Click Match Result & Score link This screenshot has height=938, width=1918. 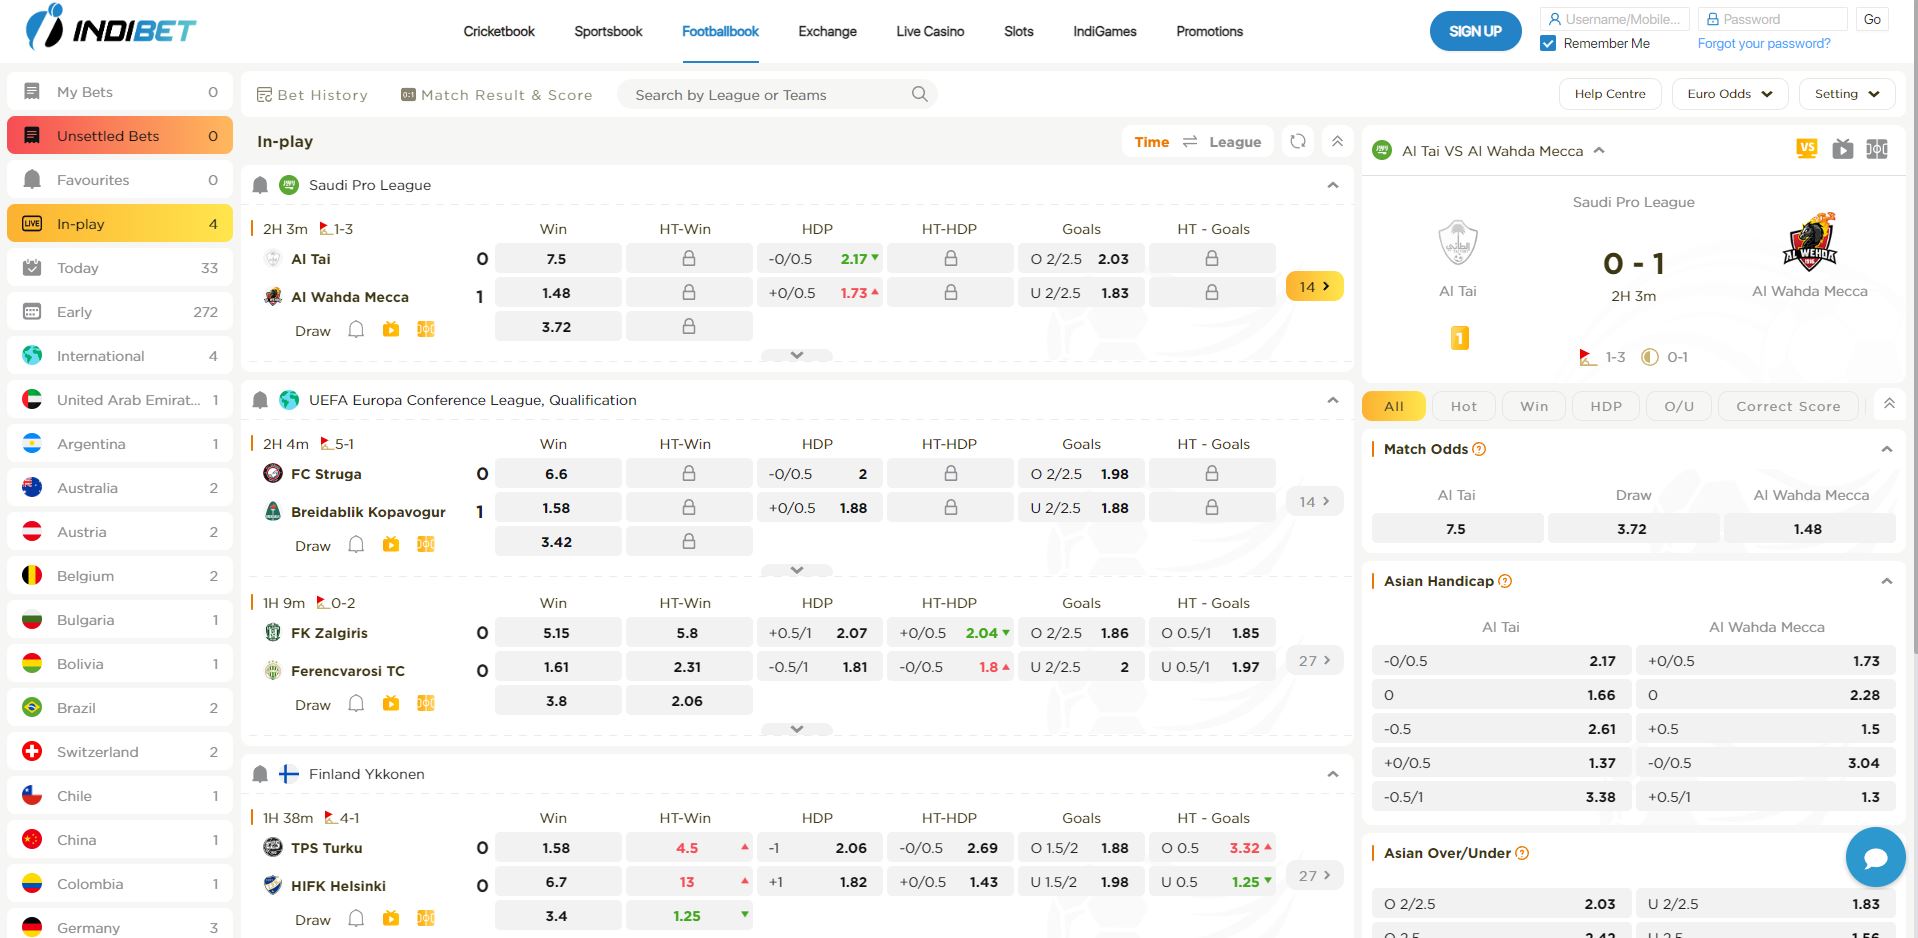pyautogui.click(x=497, y=95)
